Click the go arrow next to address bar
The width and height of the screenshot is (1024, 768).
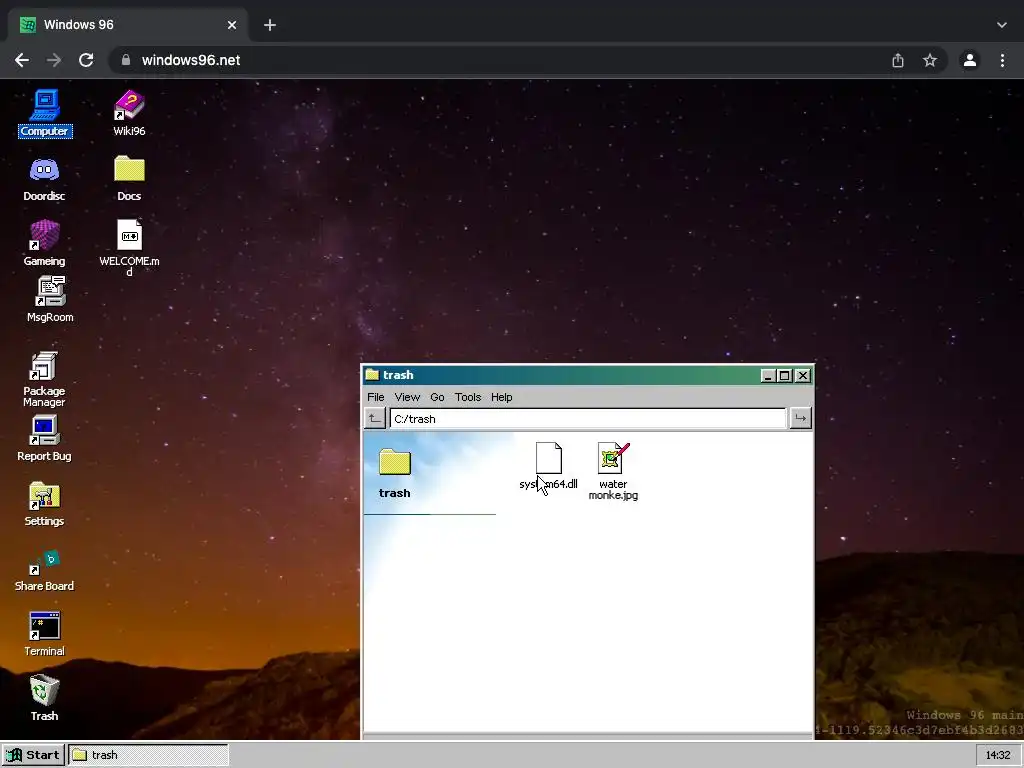pyautogui.click(x=800, y=418)
